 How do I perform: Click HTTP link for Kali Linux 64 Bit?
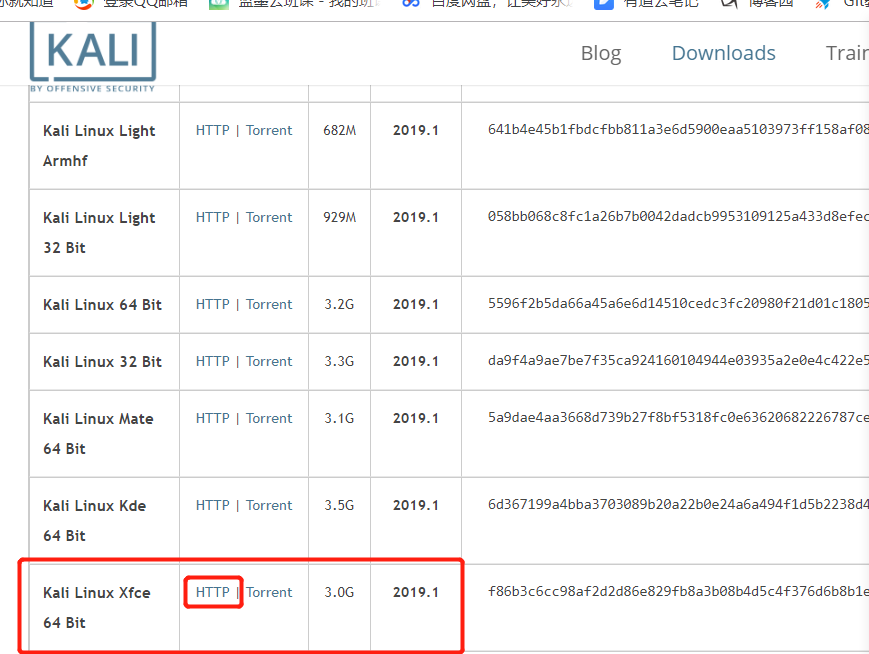pos(212,304)
